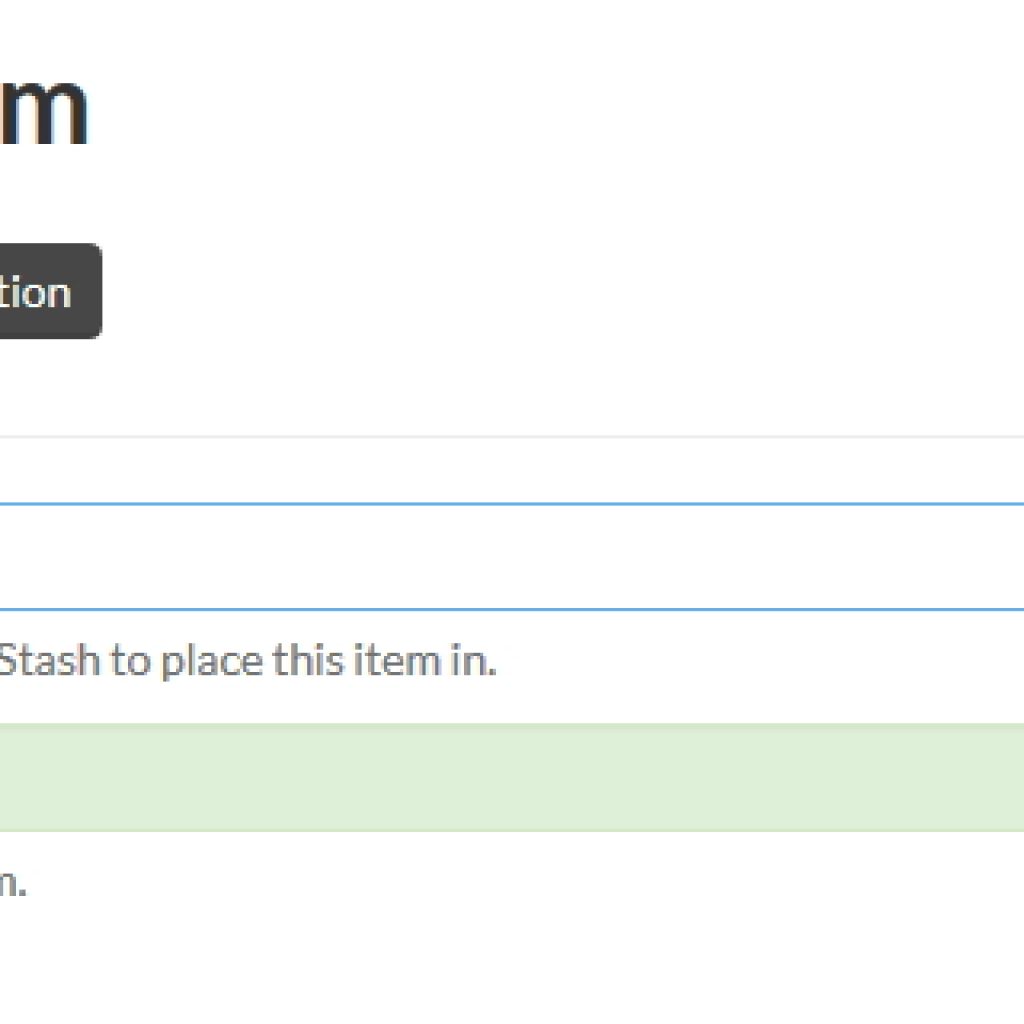Image resolution: width=1024 pixels, height=1024 pixels.
Task: Place cursor at right end of Stash field
Action: point(1006,557)
